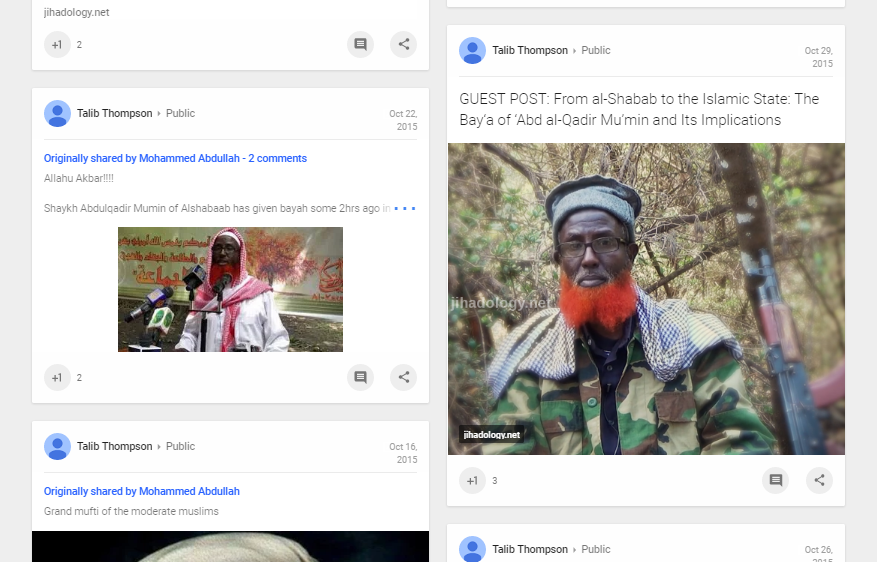Select 'Grand mufti of the moderate muslims' text

131,511
